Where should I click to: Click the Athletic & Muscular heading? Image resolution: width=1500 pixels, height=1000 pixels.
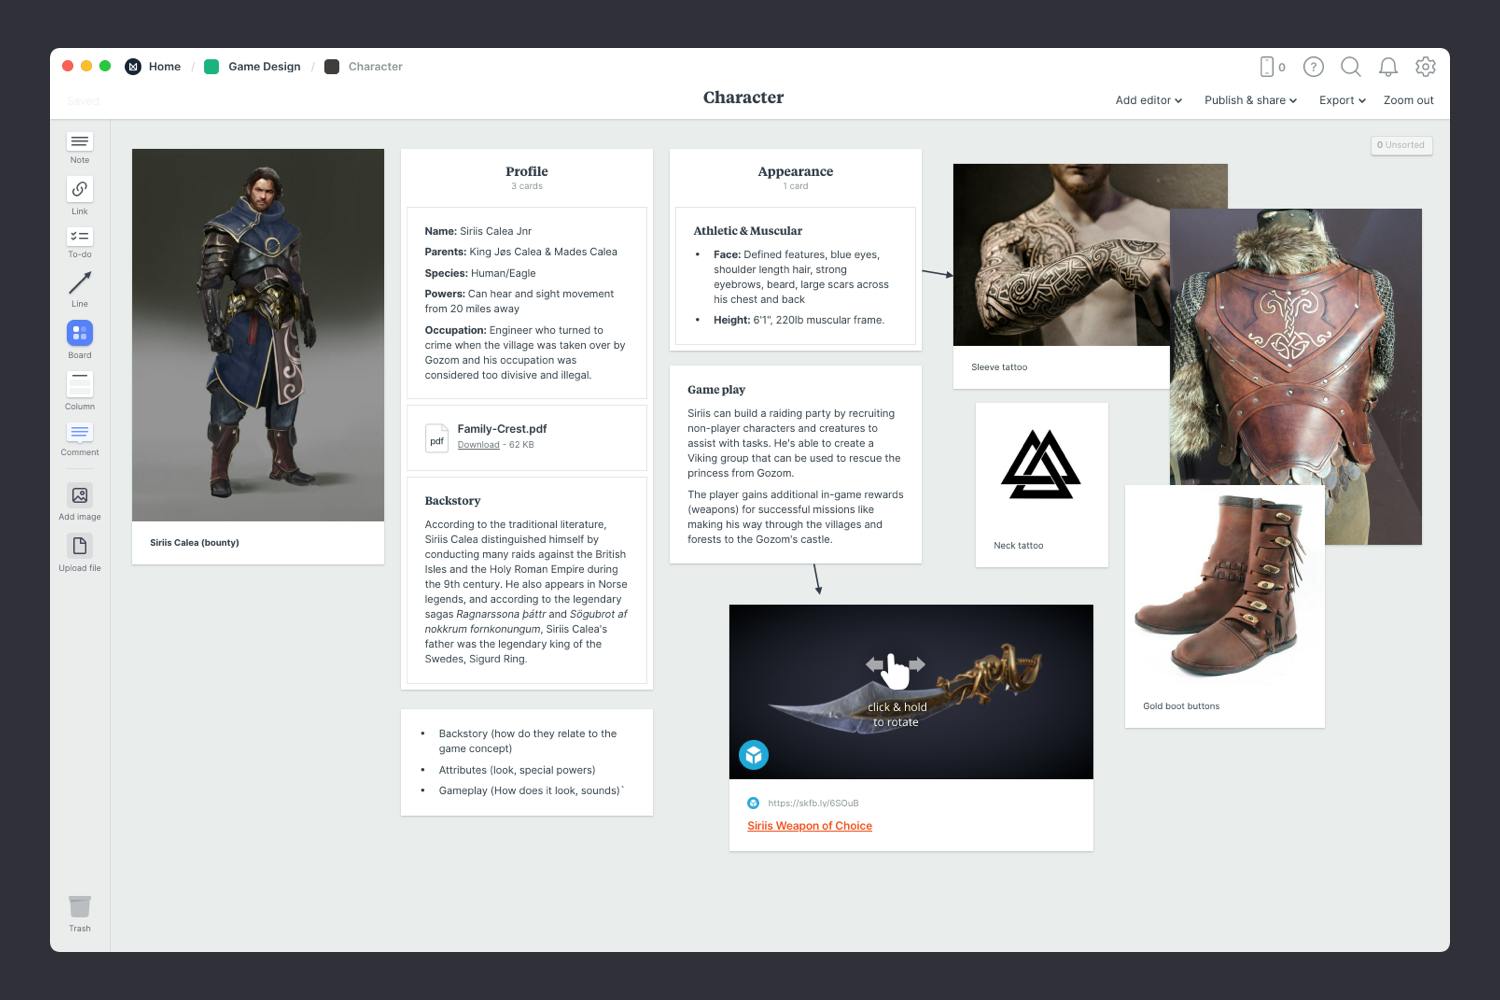748,231
